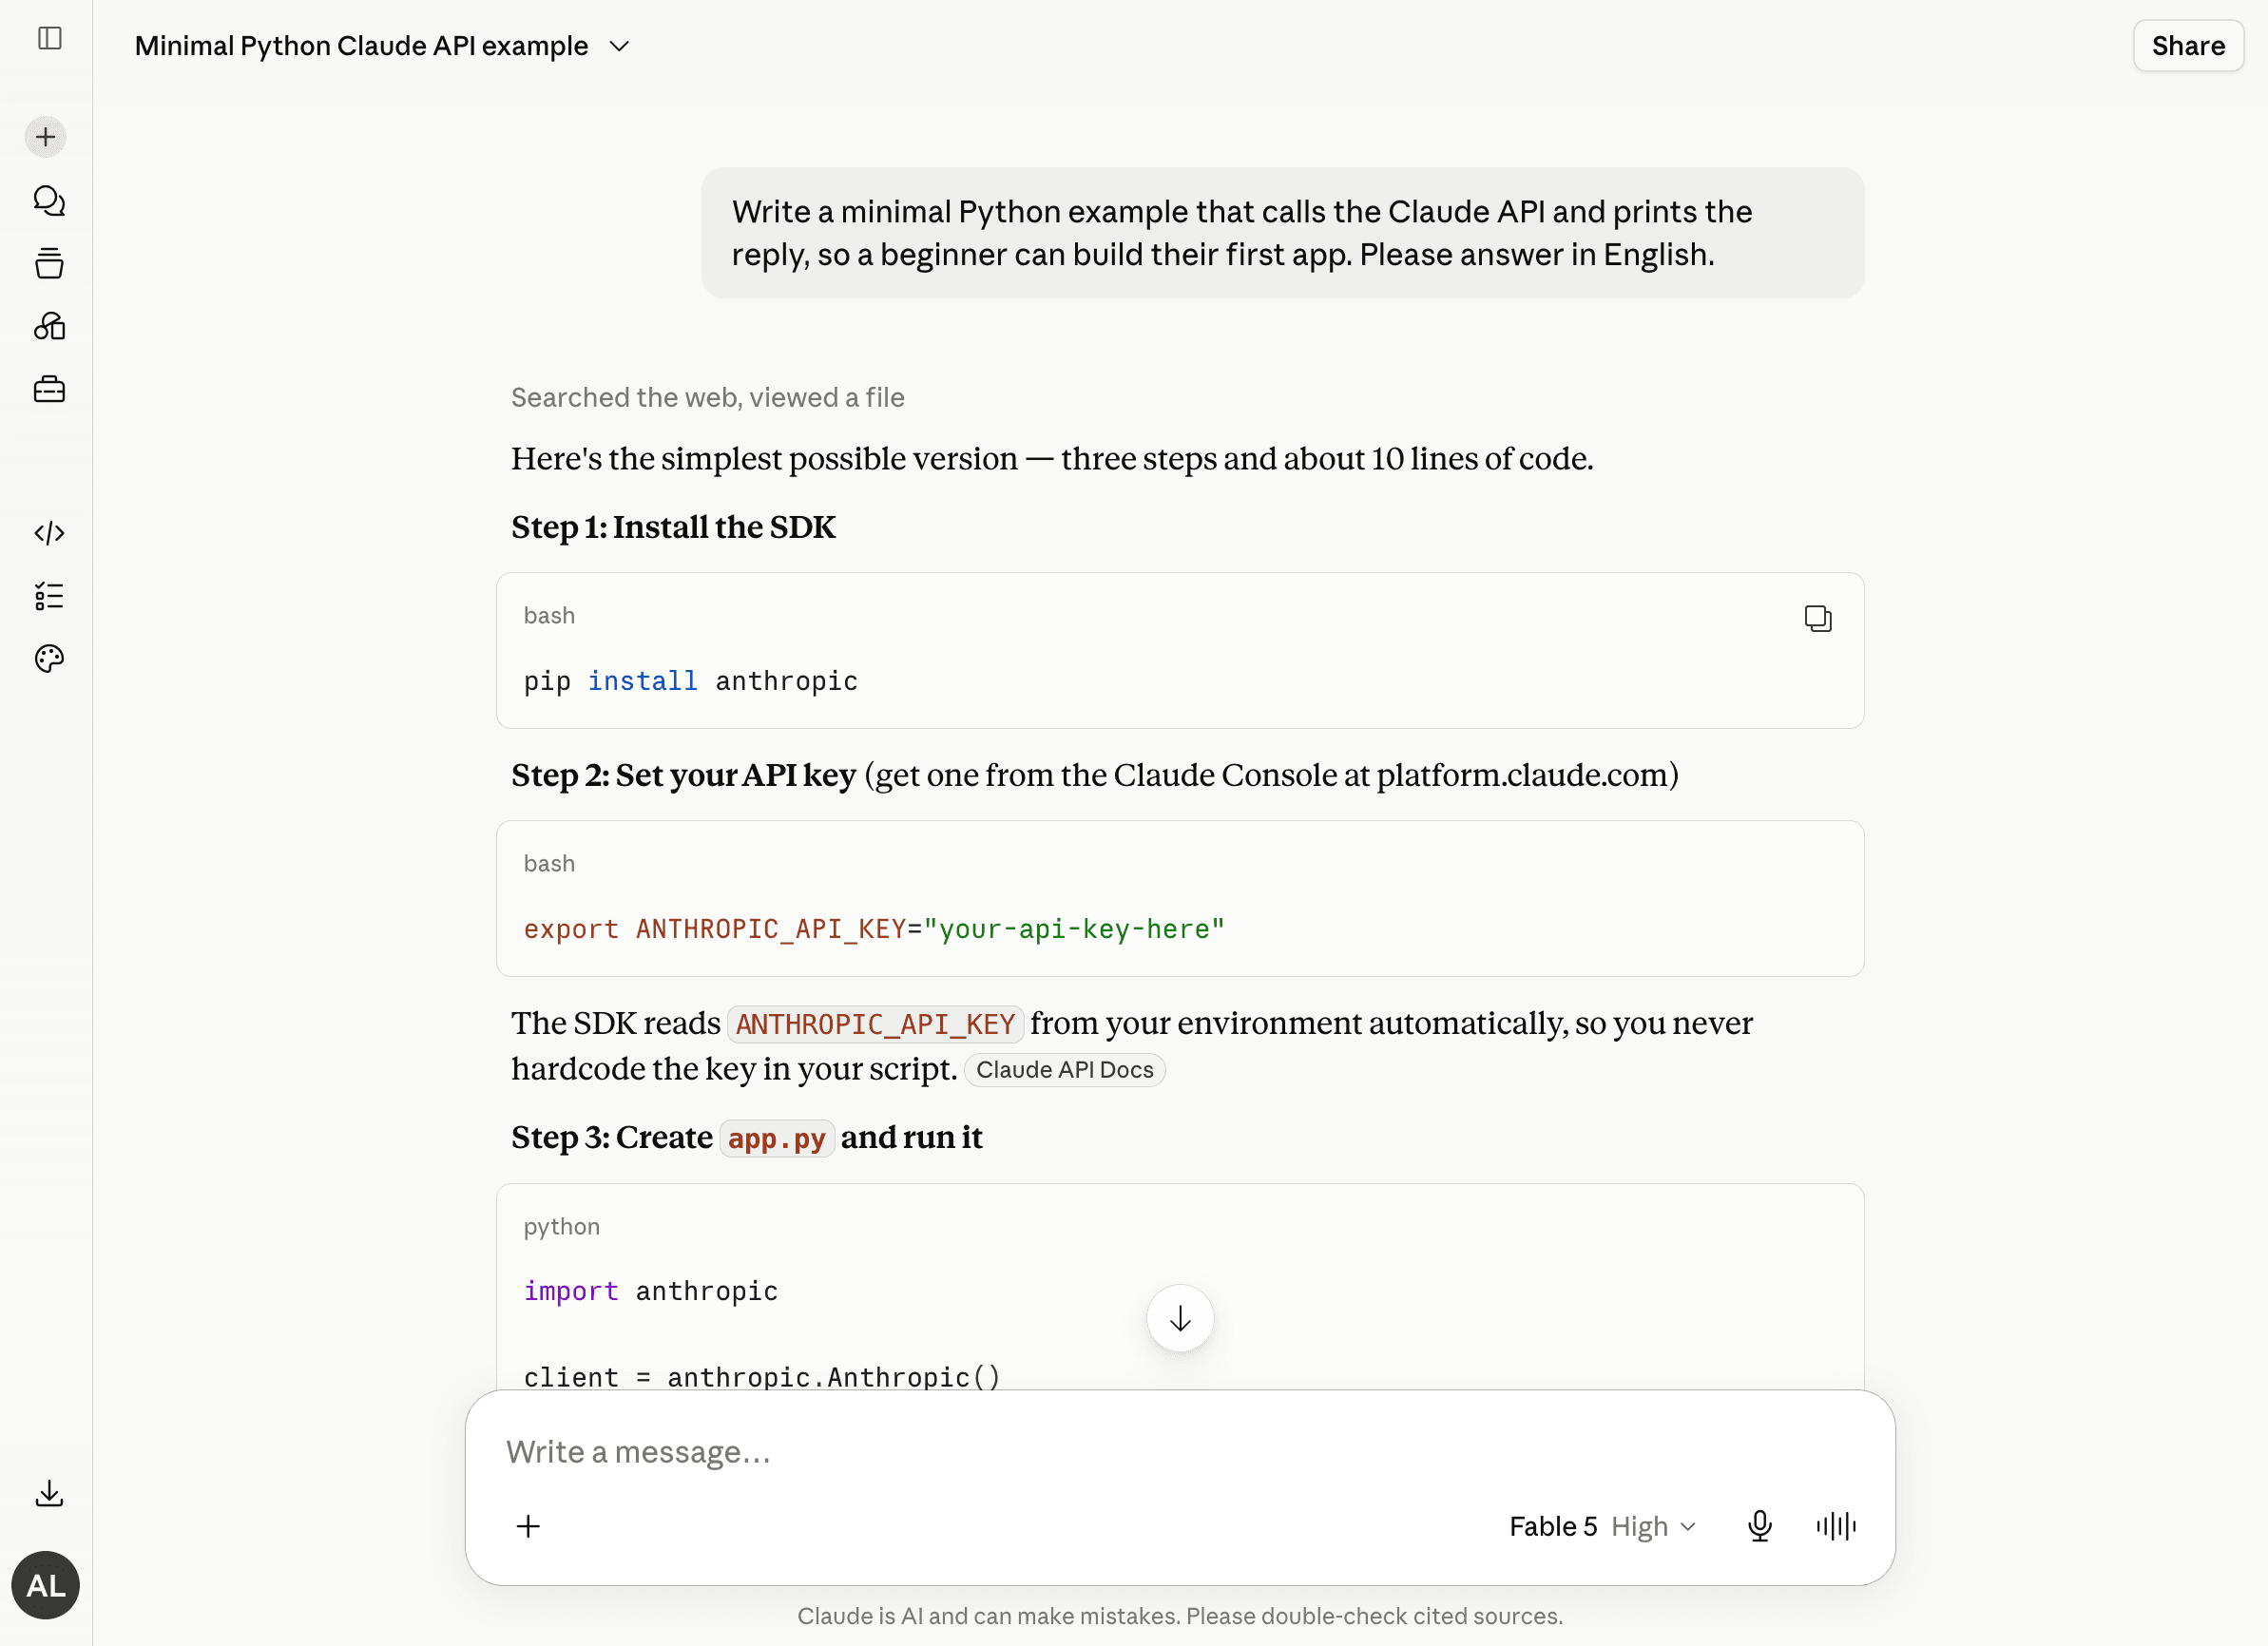Click the export ANTHROPIC_API_KEY code line
This screenshot has width=2268, height=1646.
coord(874,929)
